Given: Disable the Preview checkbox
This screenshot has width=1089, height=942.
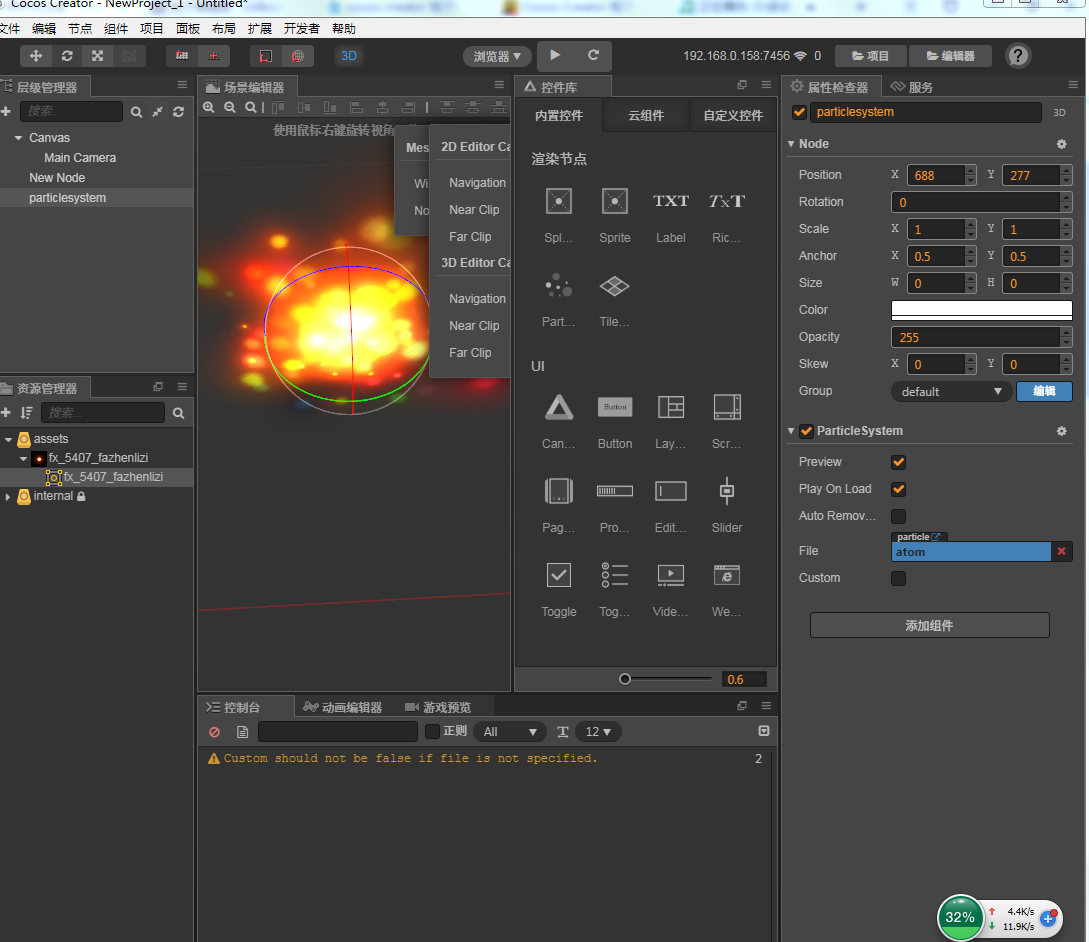Looking at the screenshot, I should pos(898,462).
